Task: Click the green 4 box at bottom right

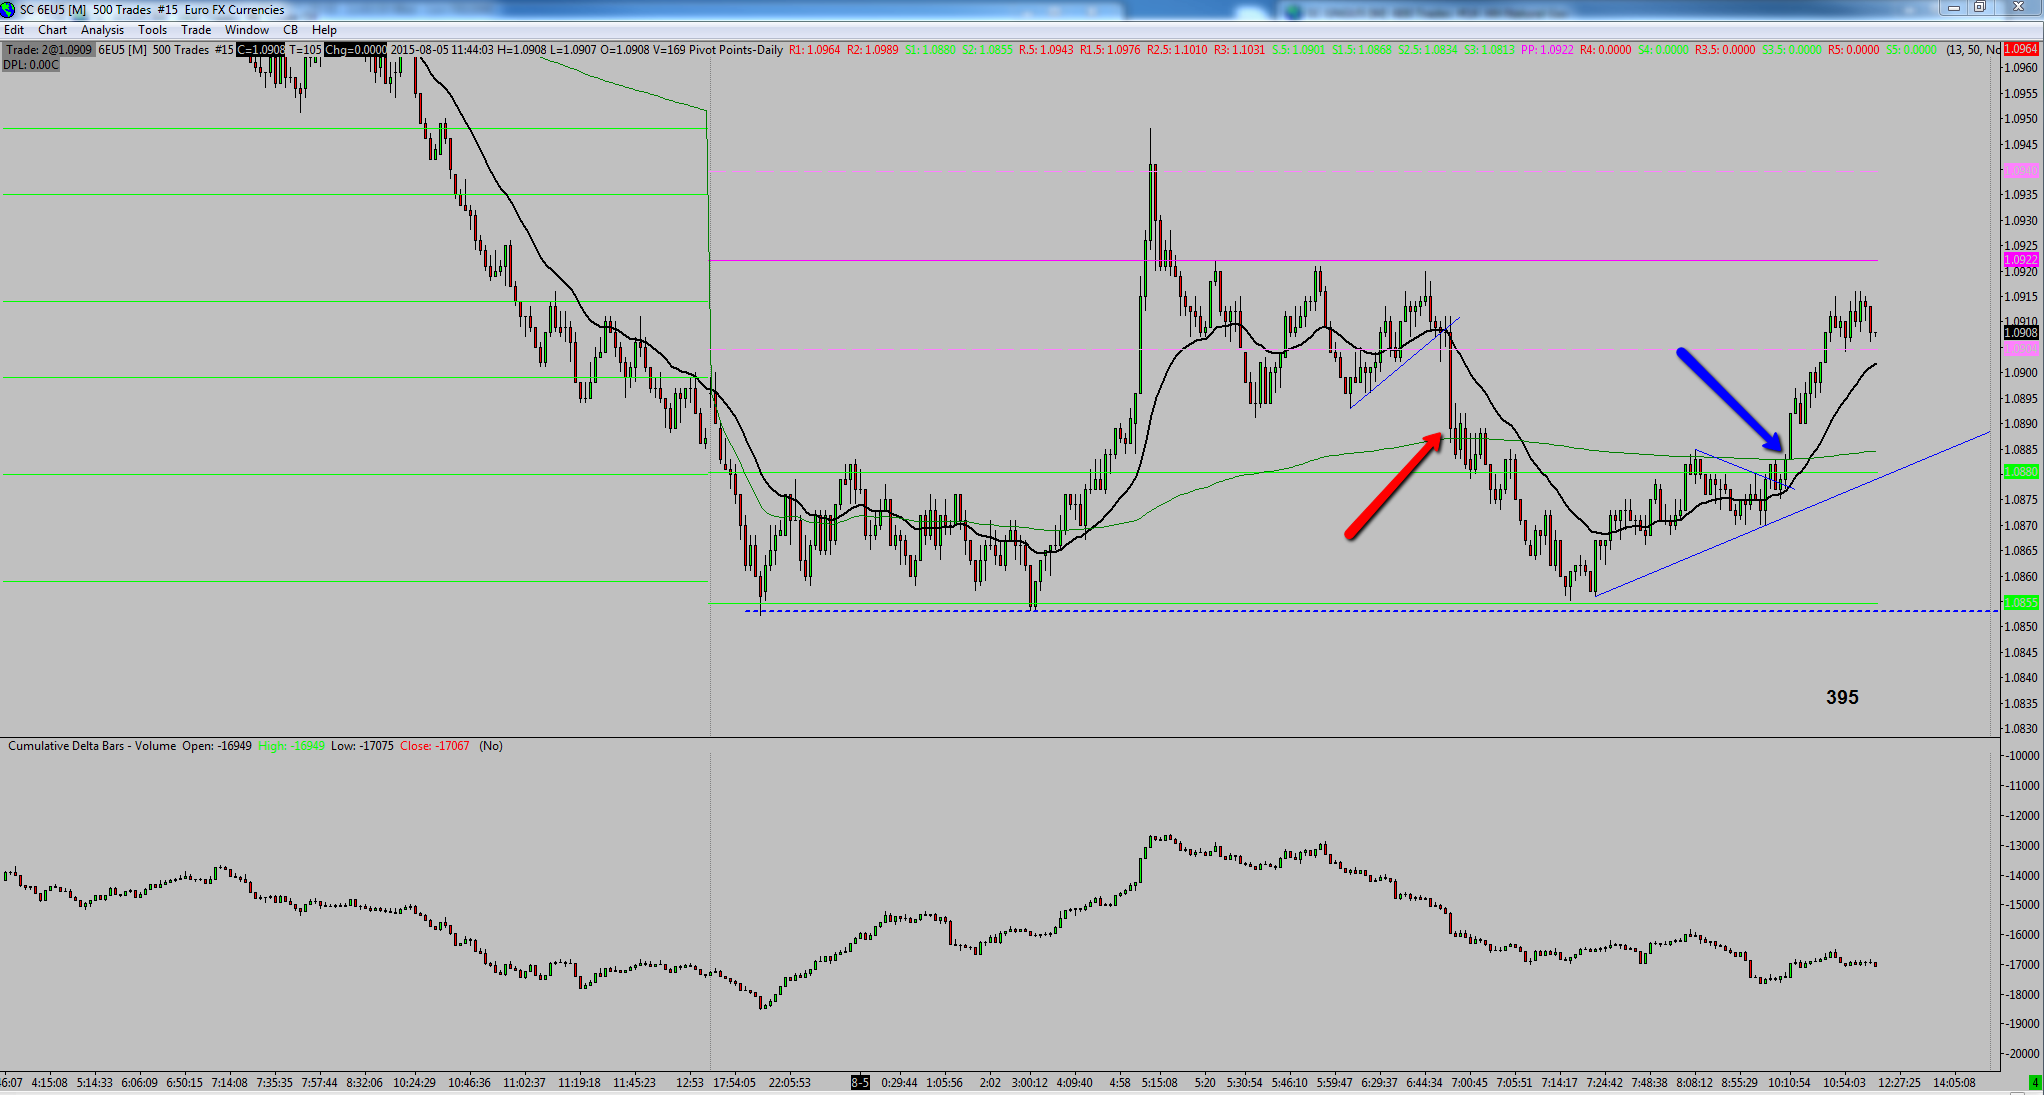Action: pos(2034,1082)
